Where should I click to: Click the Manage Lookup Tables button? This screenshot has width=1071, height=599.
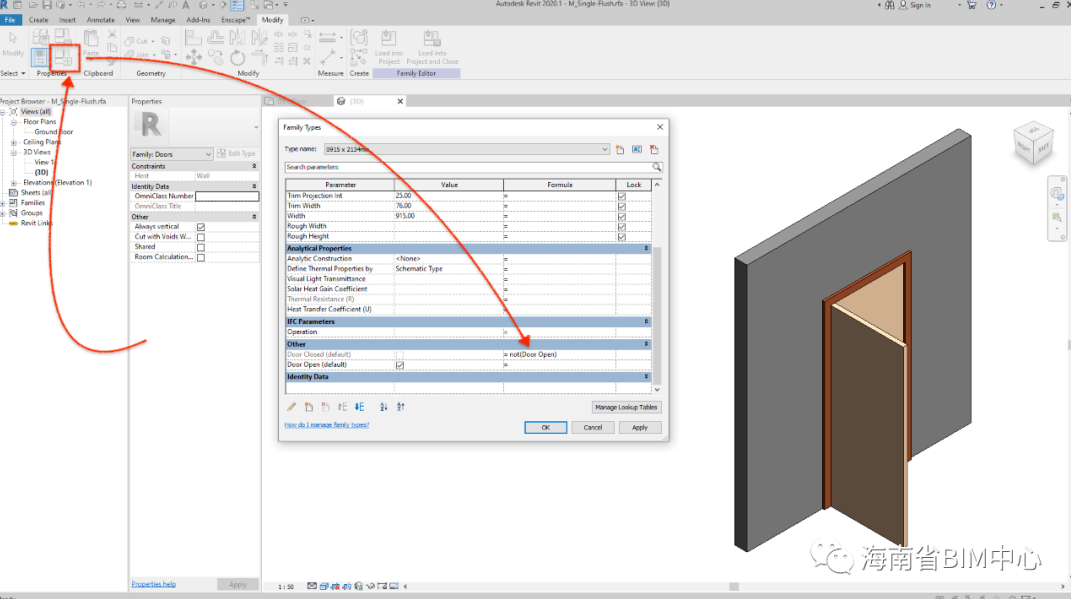click(x=626, y=407)
